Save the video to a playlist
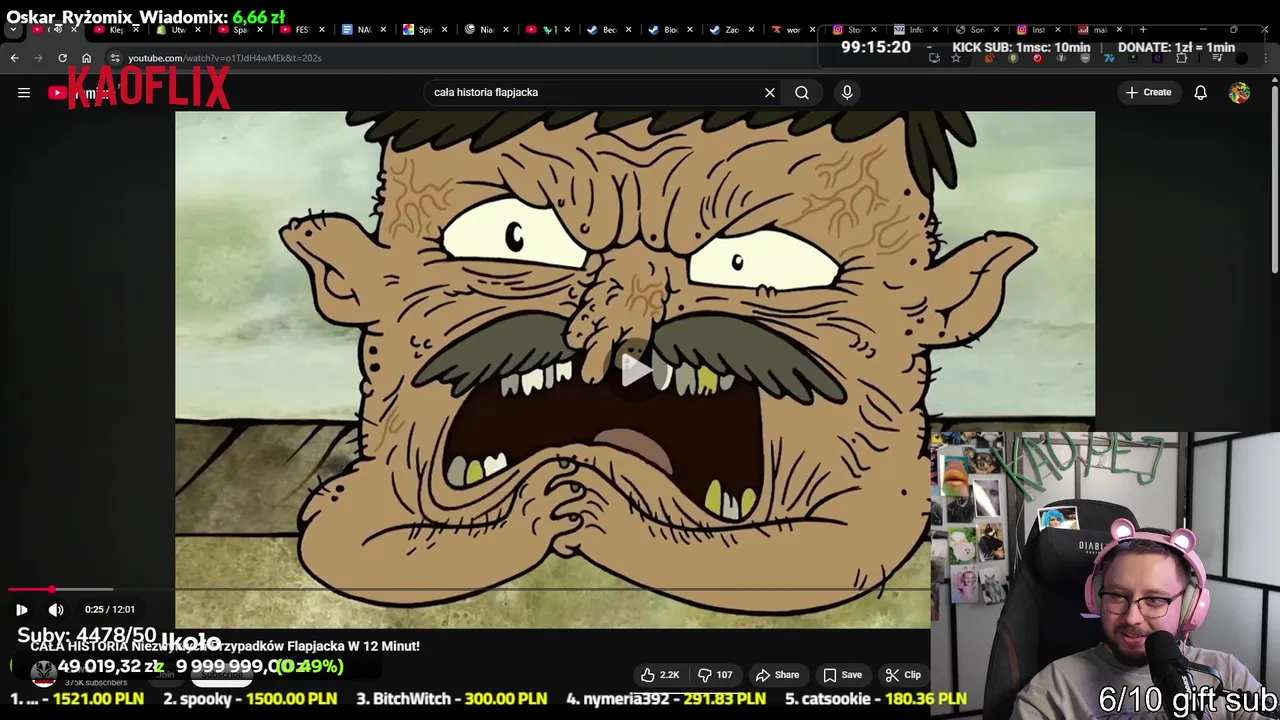 pos(842,675)
